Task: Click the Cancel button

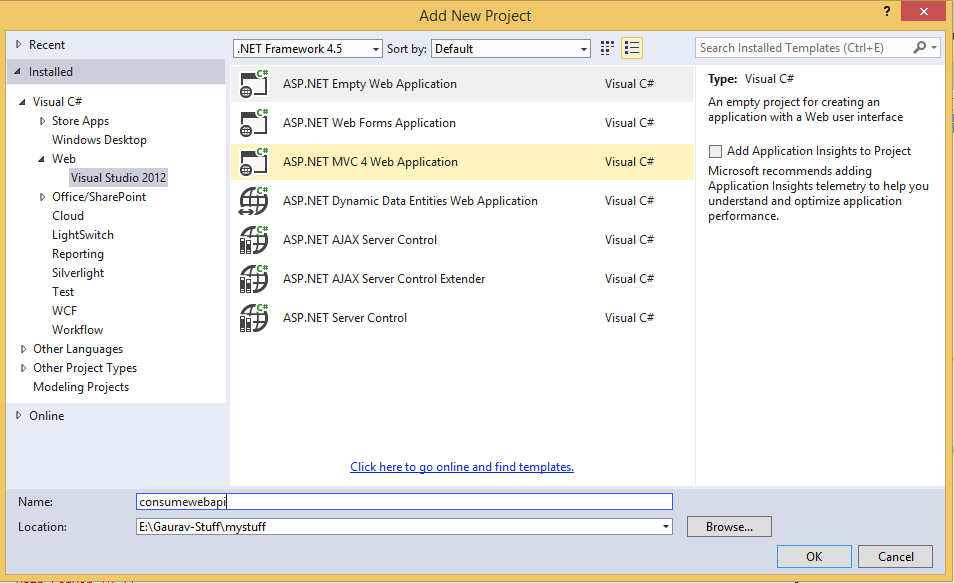Action: pyautogui.click(x=895, y=556)
